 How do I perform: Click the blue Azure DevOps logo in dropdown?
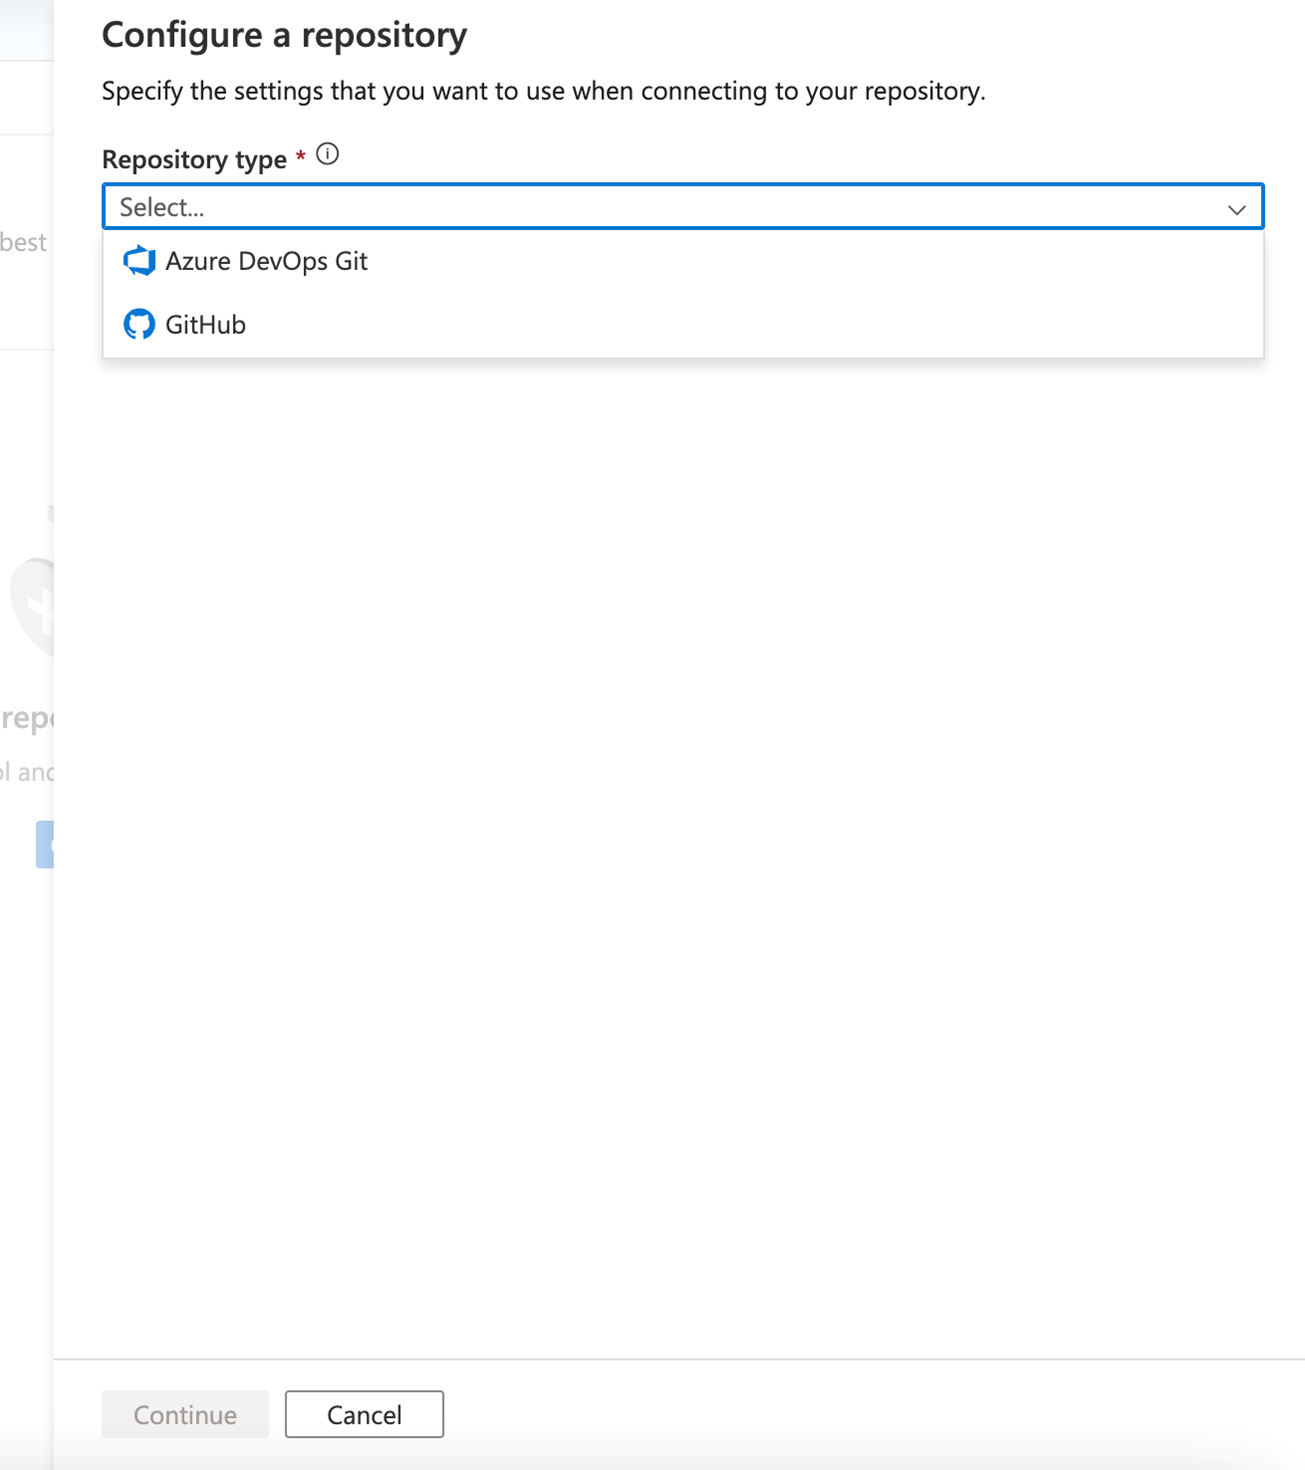(x=140, y=261)
